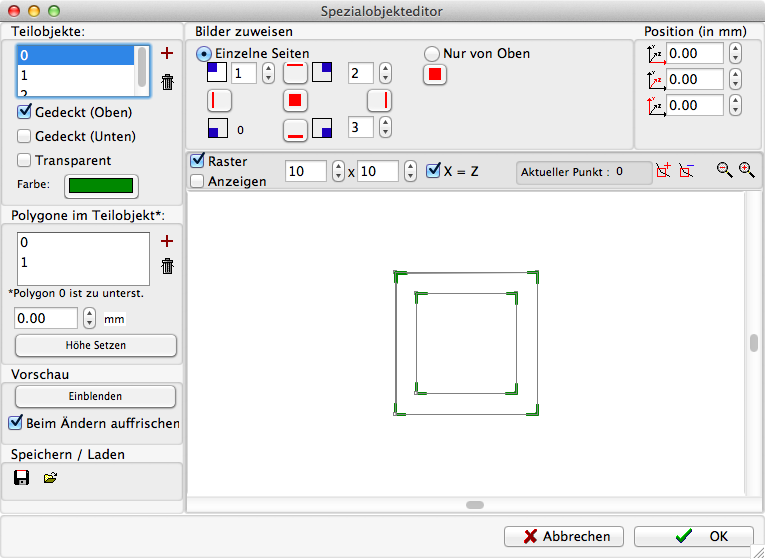
Task: Click the stepper next to image number 2
Action: tap(386, 72)
